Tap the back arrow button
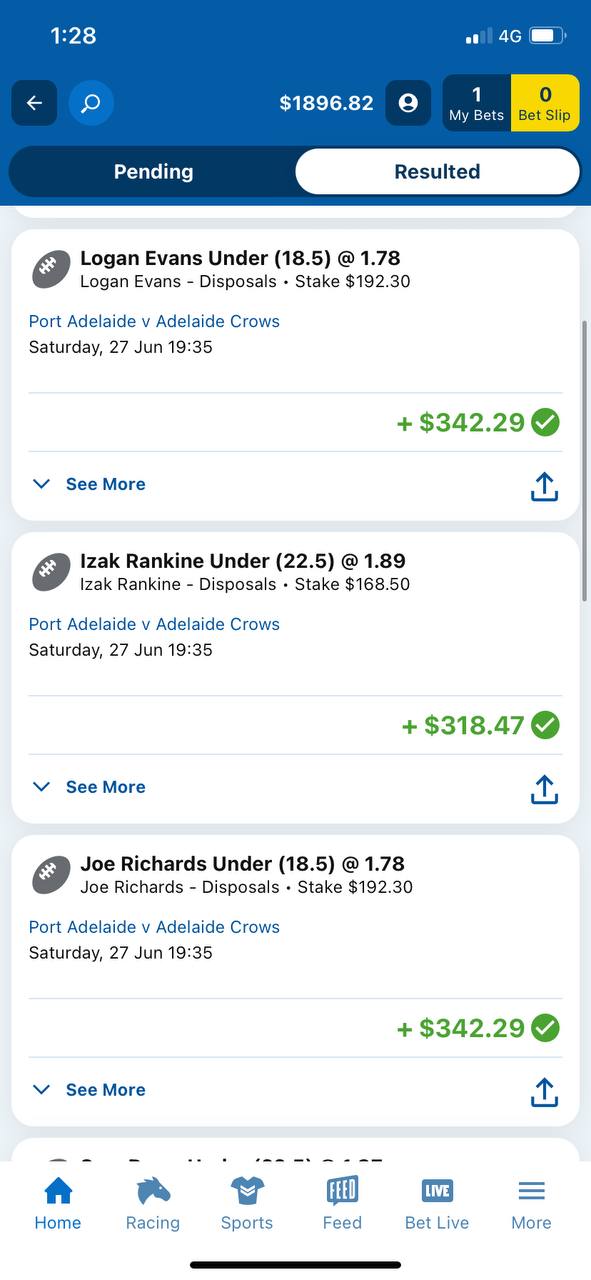Image resolution: width=591 pixels, height=1280 pixels. tap(34, 103)
